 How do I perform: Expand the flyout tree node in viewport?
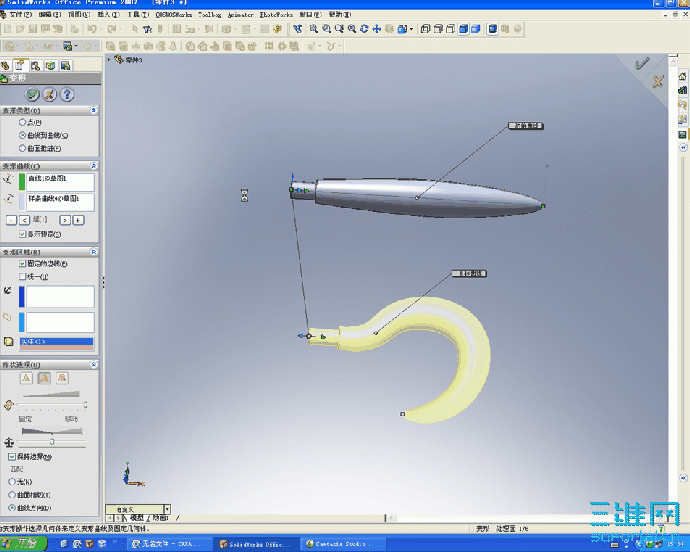[109, 59]
